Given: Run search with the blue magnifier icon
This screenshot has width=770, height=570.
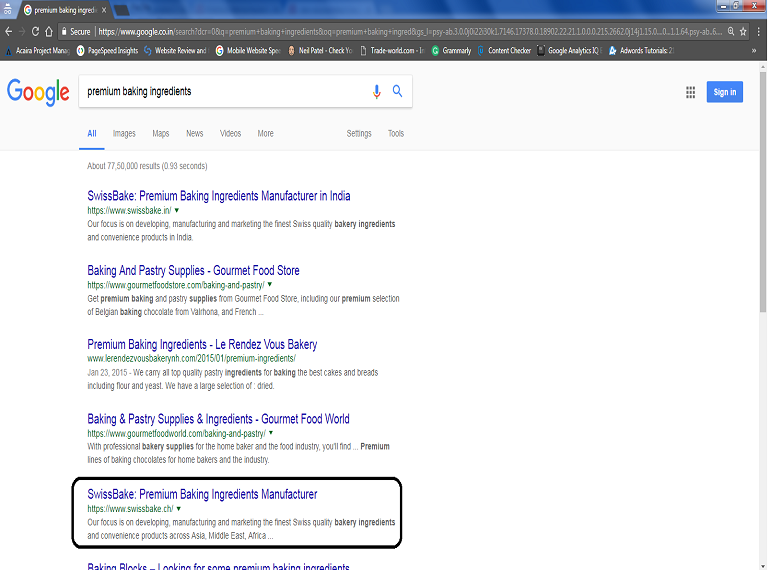Looking at the screenshot, I should [x=397, y=91].
